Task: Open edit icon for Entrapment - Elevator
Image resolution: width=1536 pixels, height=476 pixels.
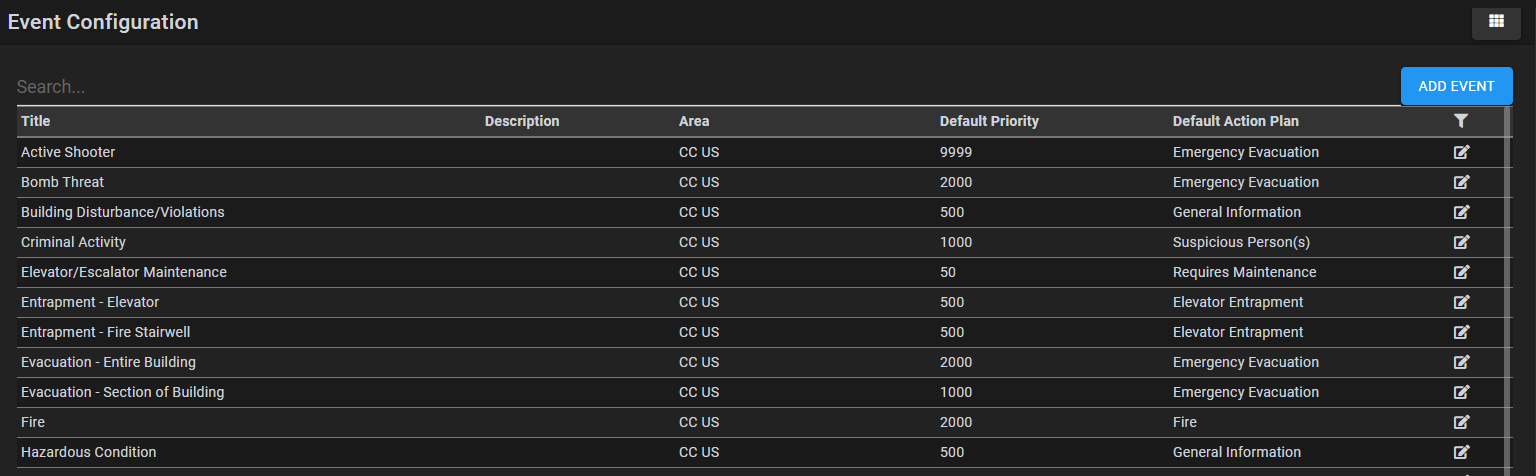Action: [1461, 302]
